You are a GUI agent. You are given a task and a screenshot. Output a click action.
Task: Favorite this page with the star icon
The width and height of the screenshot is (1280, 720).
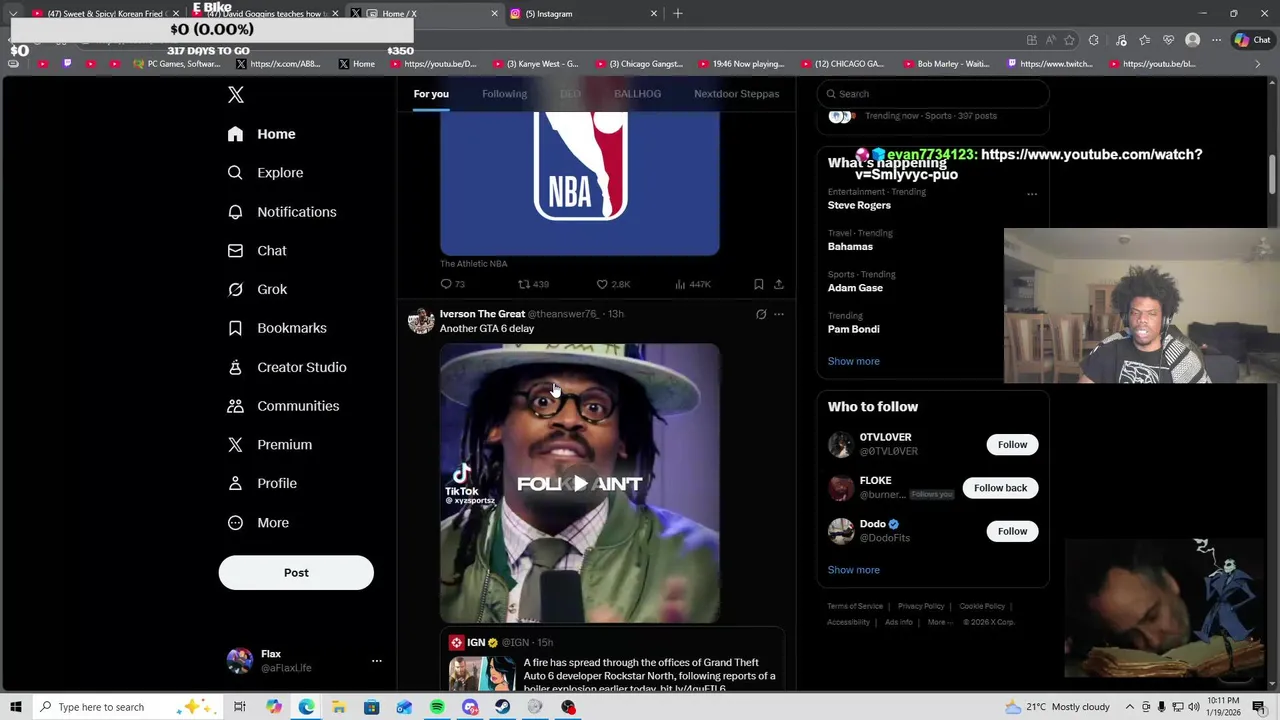[x=1069, y=40]
